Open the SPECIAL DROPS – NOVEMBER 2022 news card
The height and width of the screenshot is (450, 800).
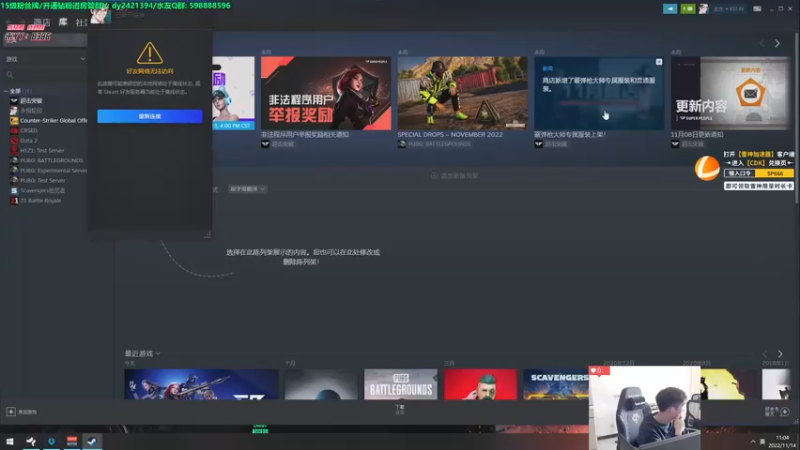coord(462,93)
